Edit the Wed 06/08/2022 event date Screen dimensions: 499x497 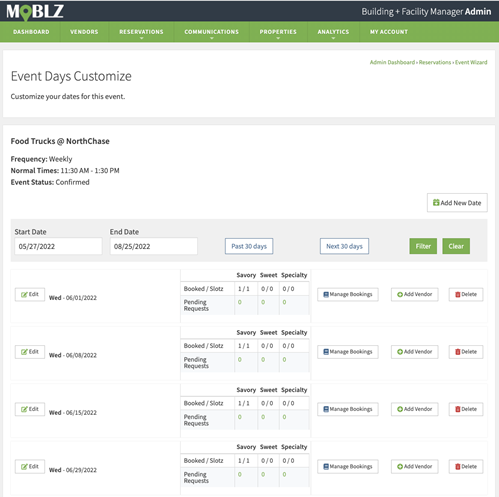[x=30, y=352]
